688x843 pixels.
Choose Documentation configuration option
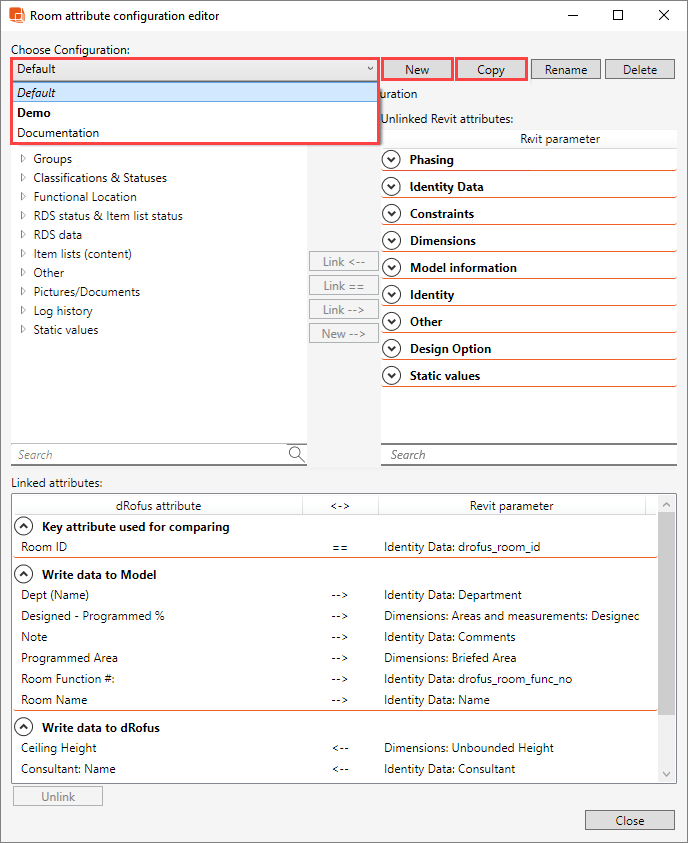click(x=58, y=133)
